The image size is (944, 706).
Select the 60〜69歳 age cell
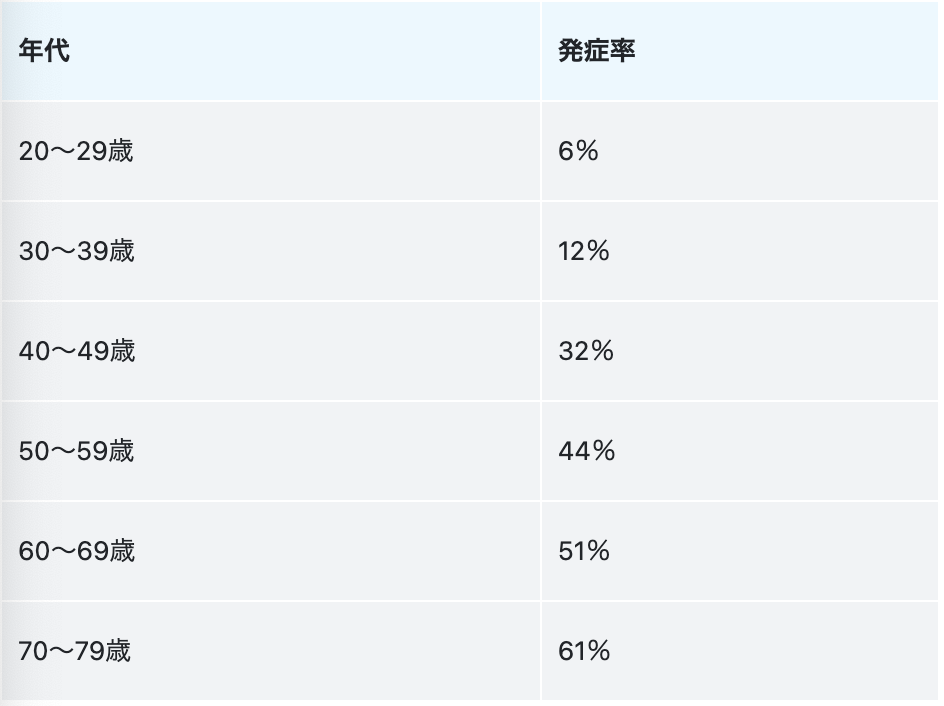(76, 551)
